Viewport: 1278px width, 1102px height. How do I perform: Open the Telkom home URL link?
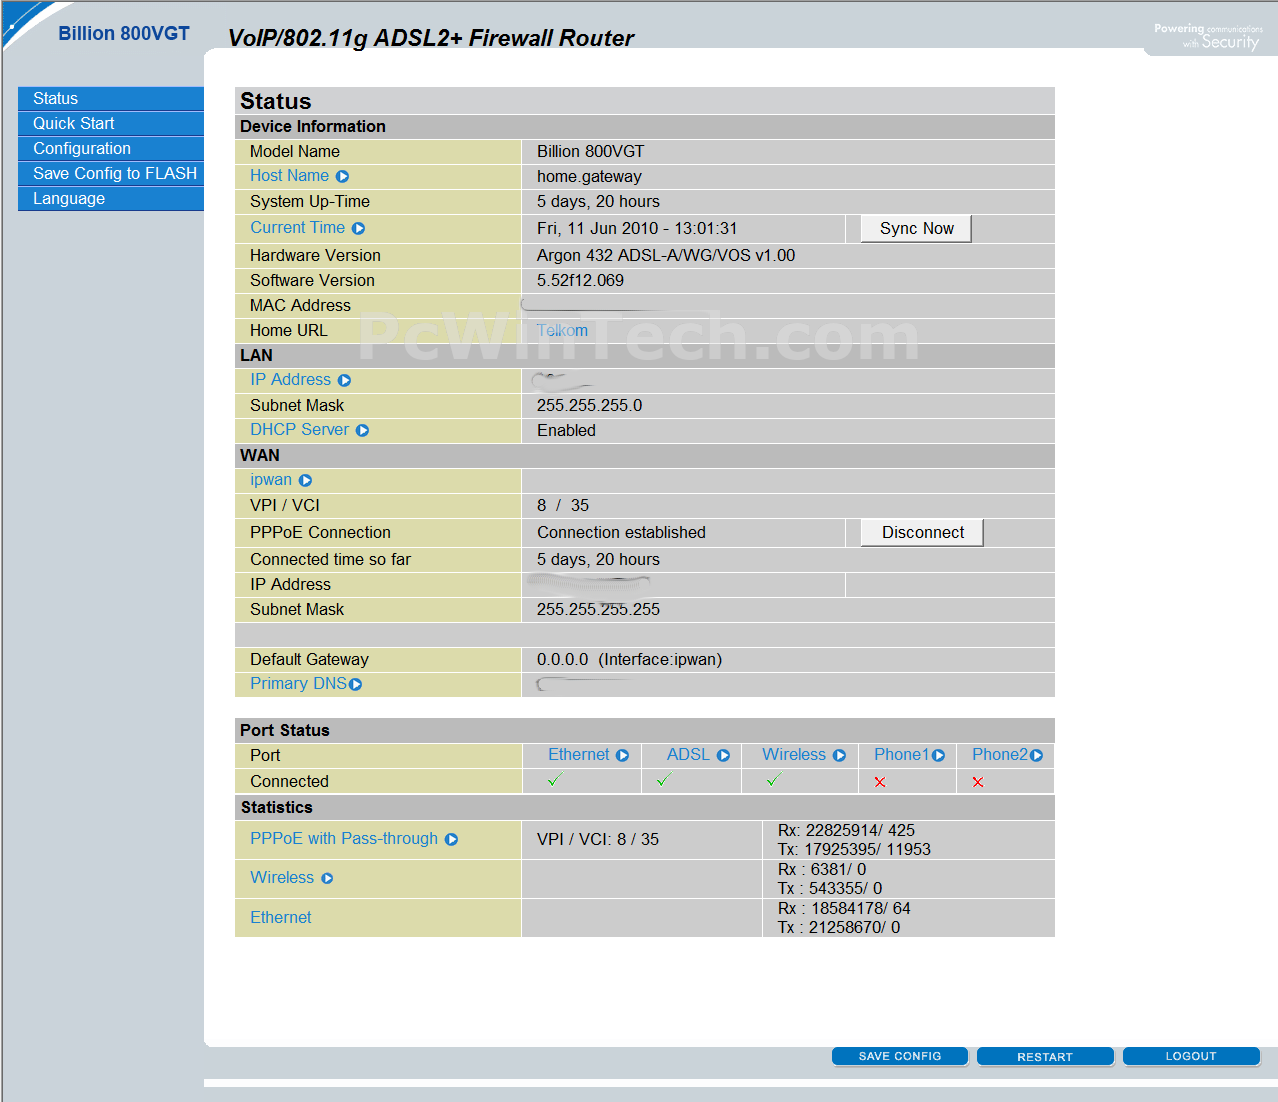coord(562,331)
